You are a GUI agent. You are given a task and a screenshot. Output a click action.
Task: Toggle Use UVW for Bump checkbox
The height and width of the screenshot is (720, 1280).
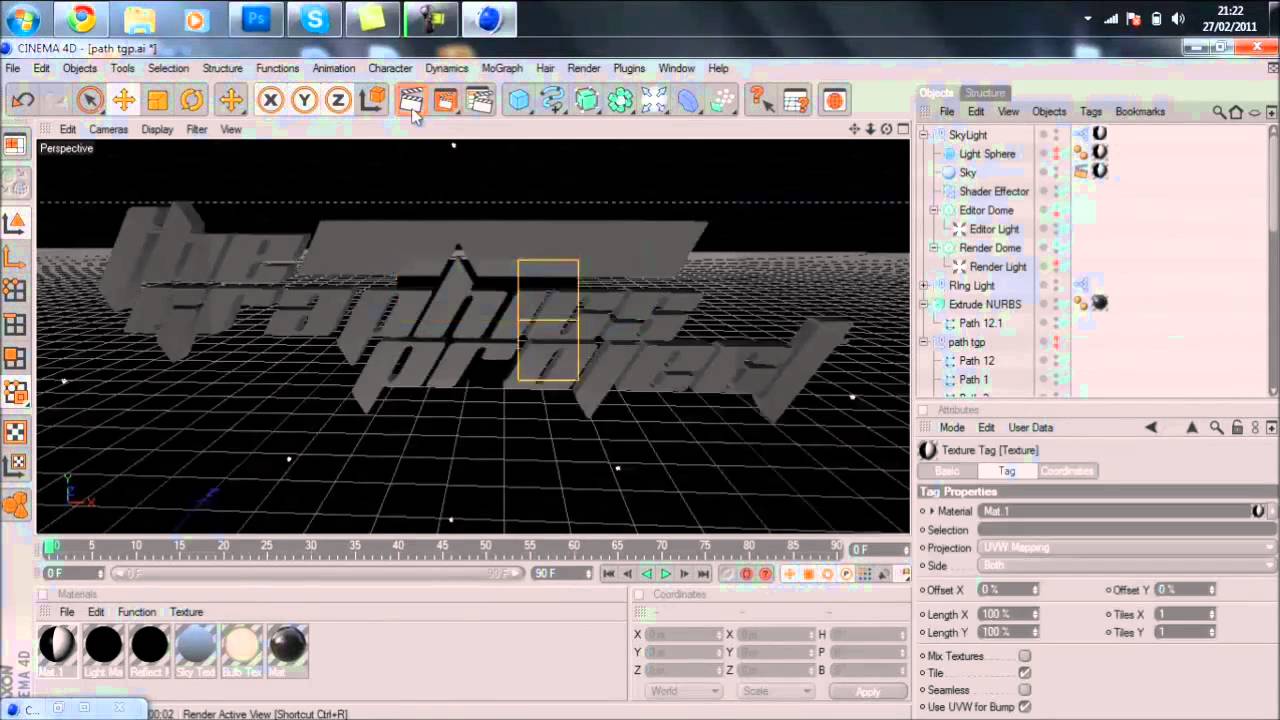1025,707
